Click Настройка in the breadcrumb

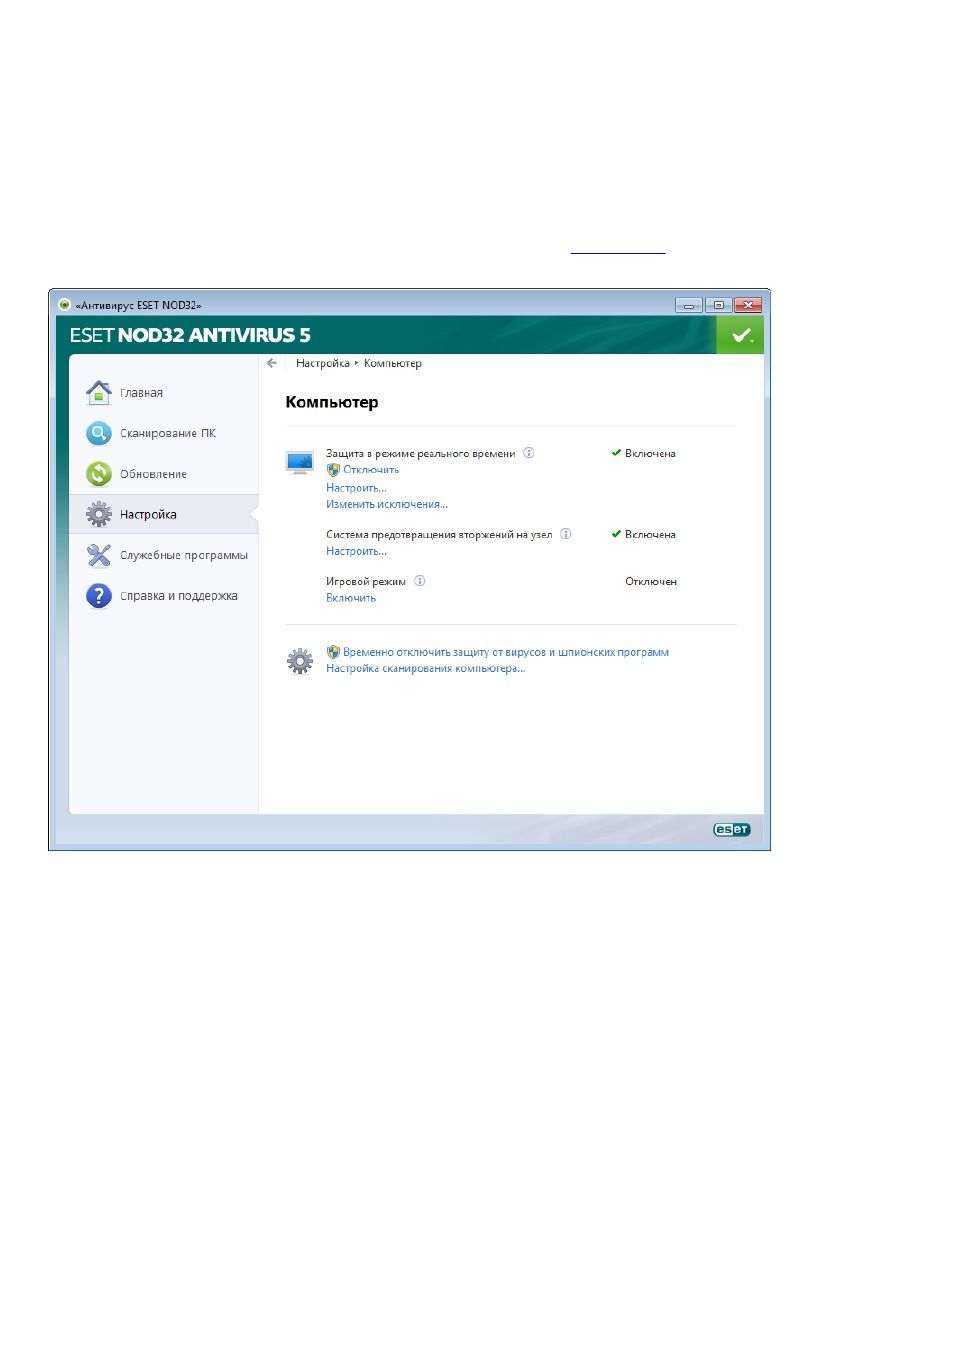(323, 363)
